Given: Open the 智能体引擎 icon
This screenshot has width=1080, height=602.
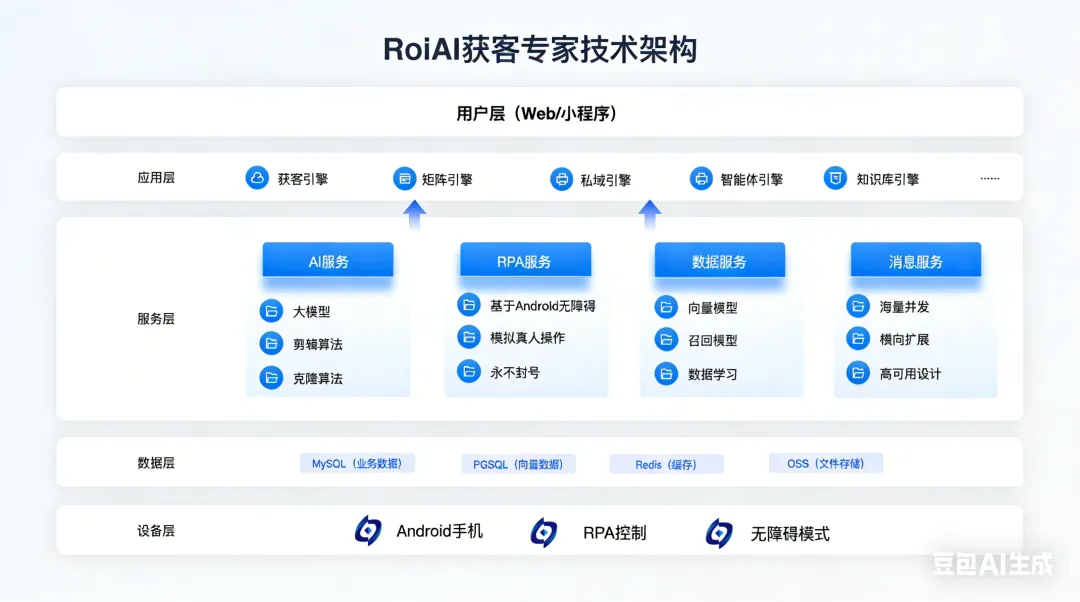Looking at the screenshot, I should coord(701,178).
